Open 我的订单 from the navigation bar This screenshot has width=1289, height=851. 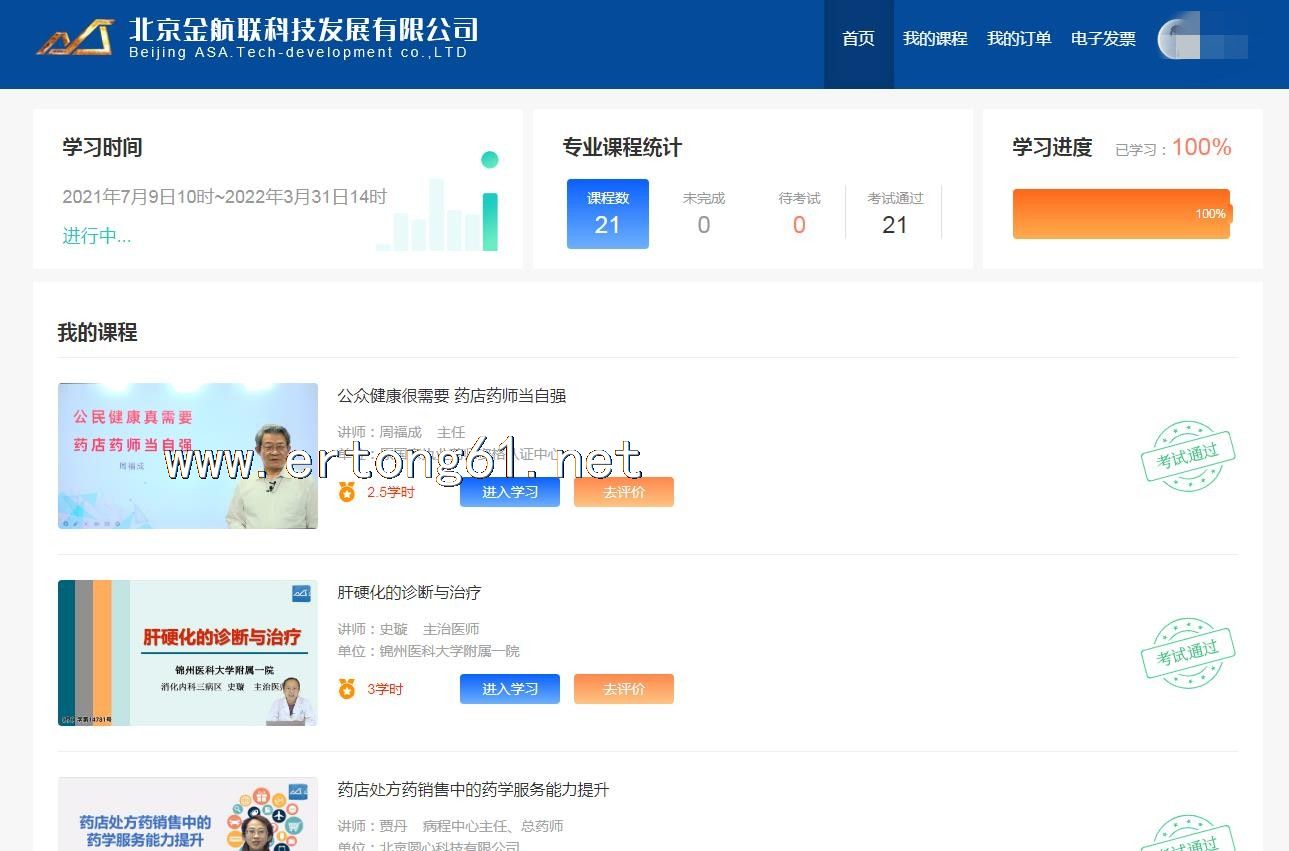1019,39
